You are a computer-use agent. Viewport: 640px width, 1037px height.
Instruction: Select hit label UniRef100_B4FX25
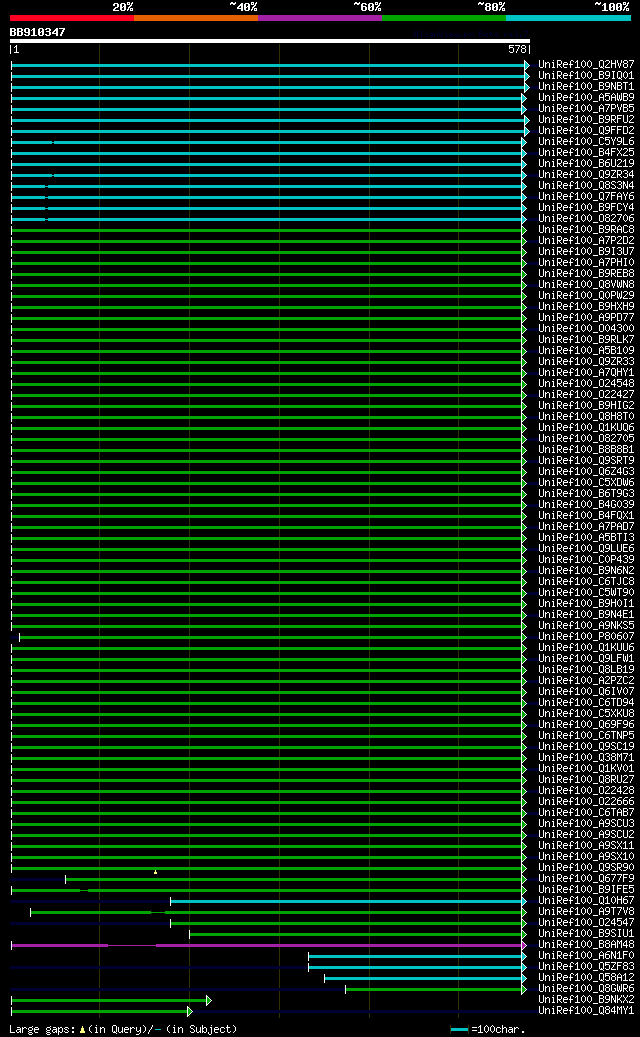click(x=586, y=153)
